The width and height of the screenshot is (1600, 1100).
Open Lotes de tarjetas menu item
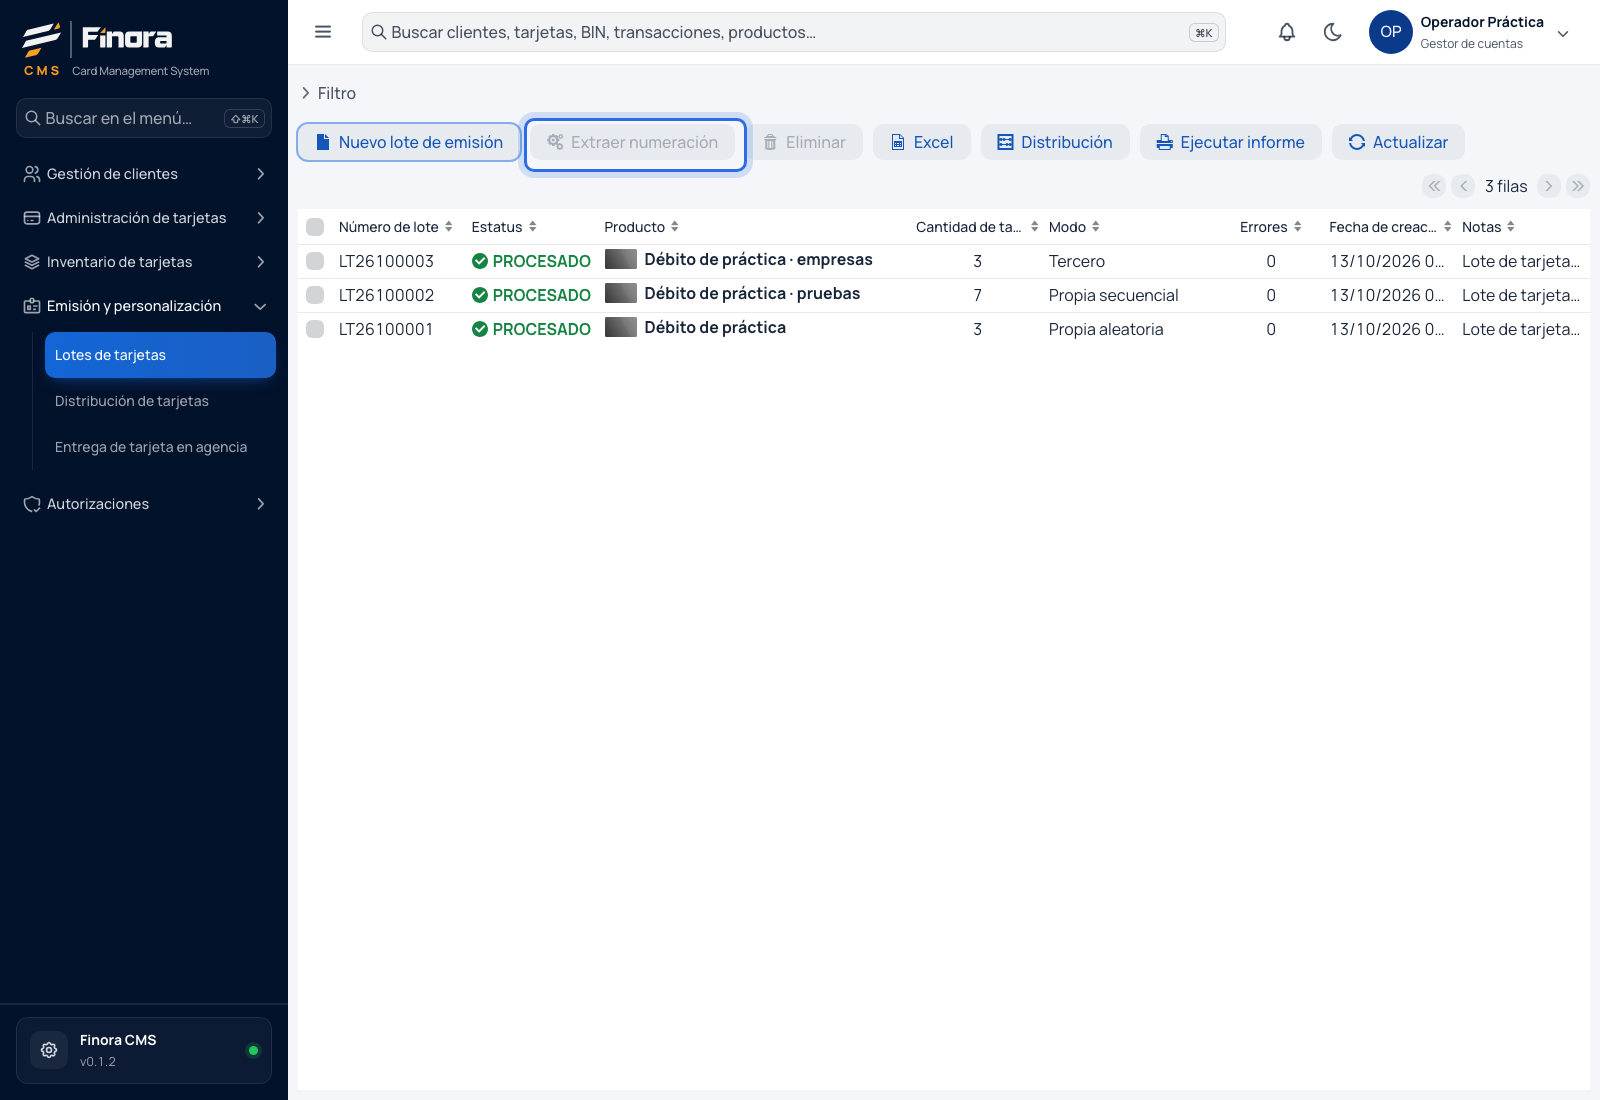tap(160, 355)
